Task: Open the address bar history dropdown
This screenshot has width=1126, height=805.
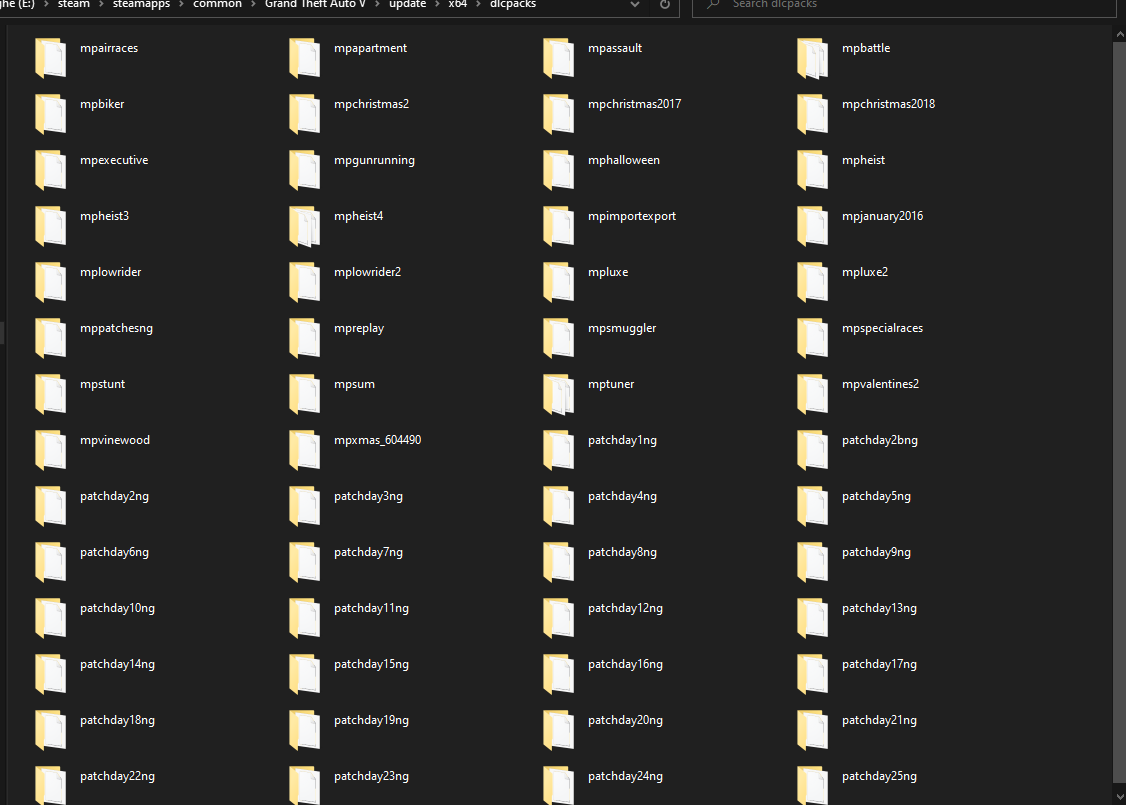Action: point(635,4)
